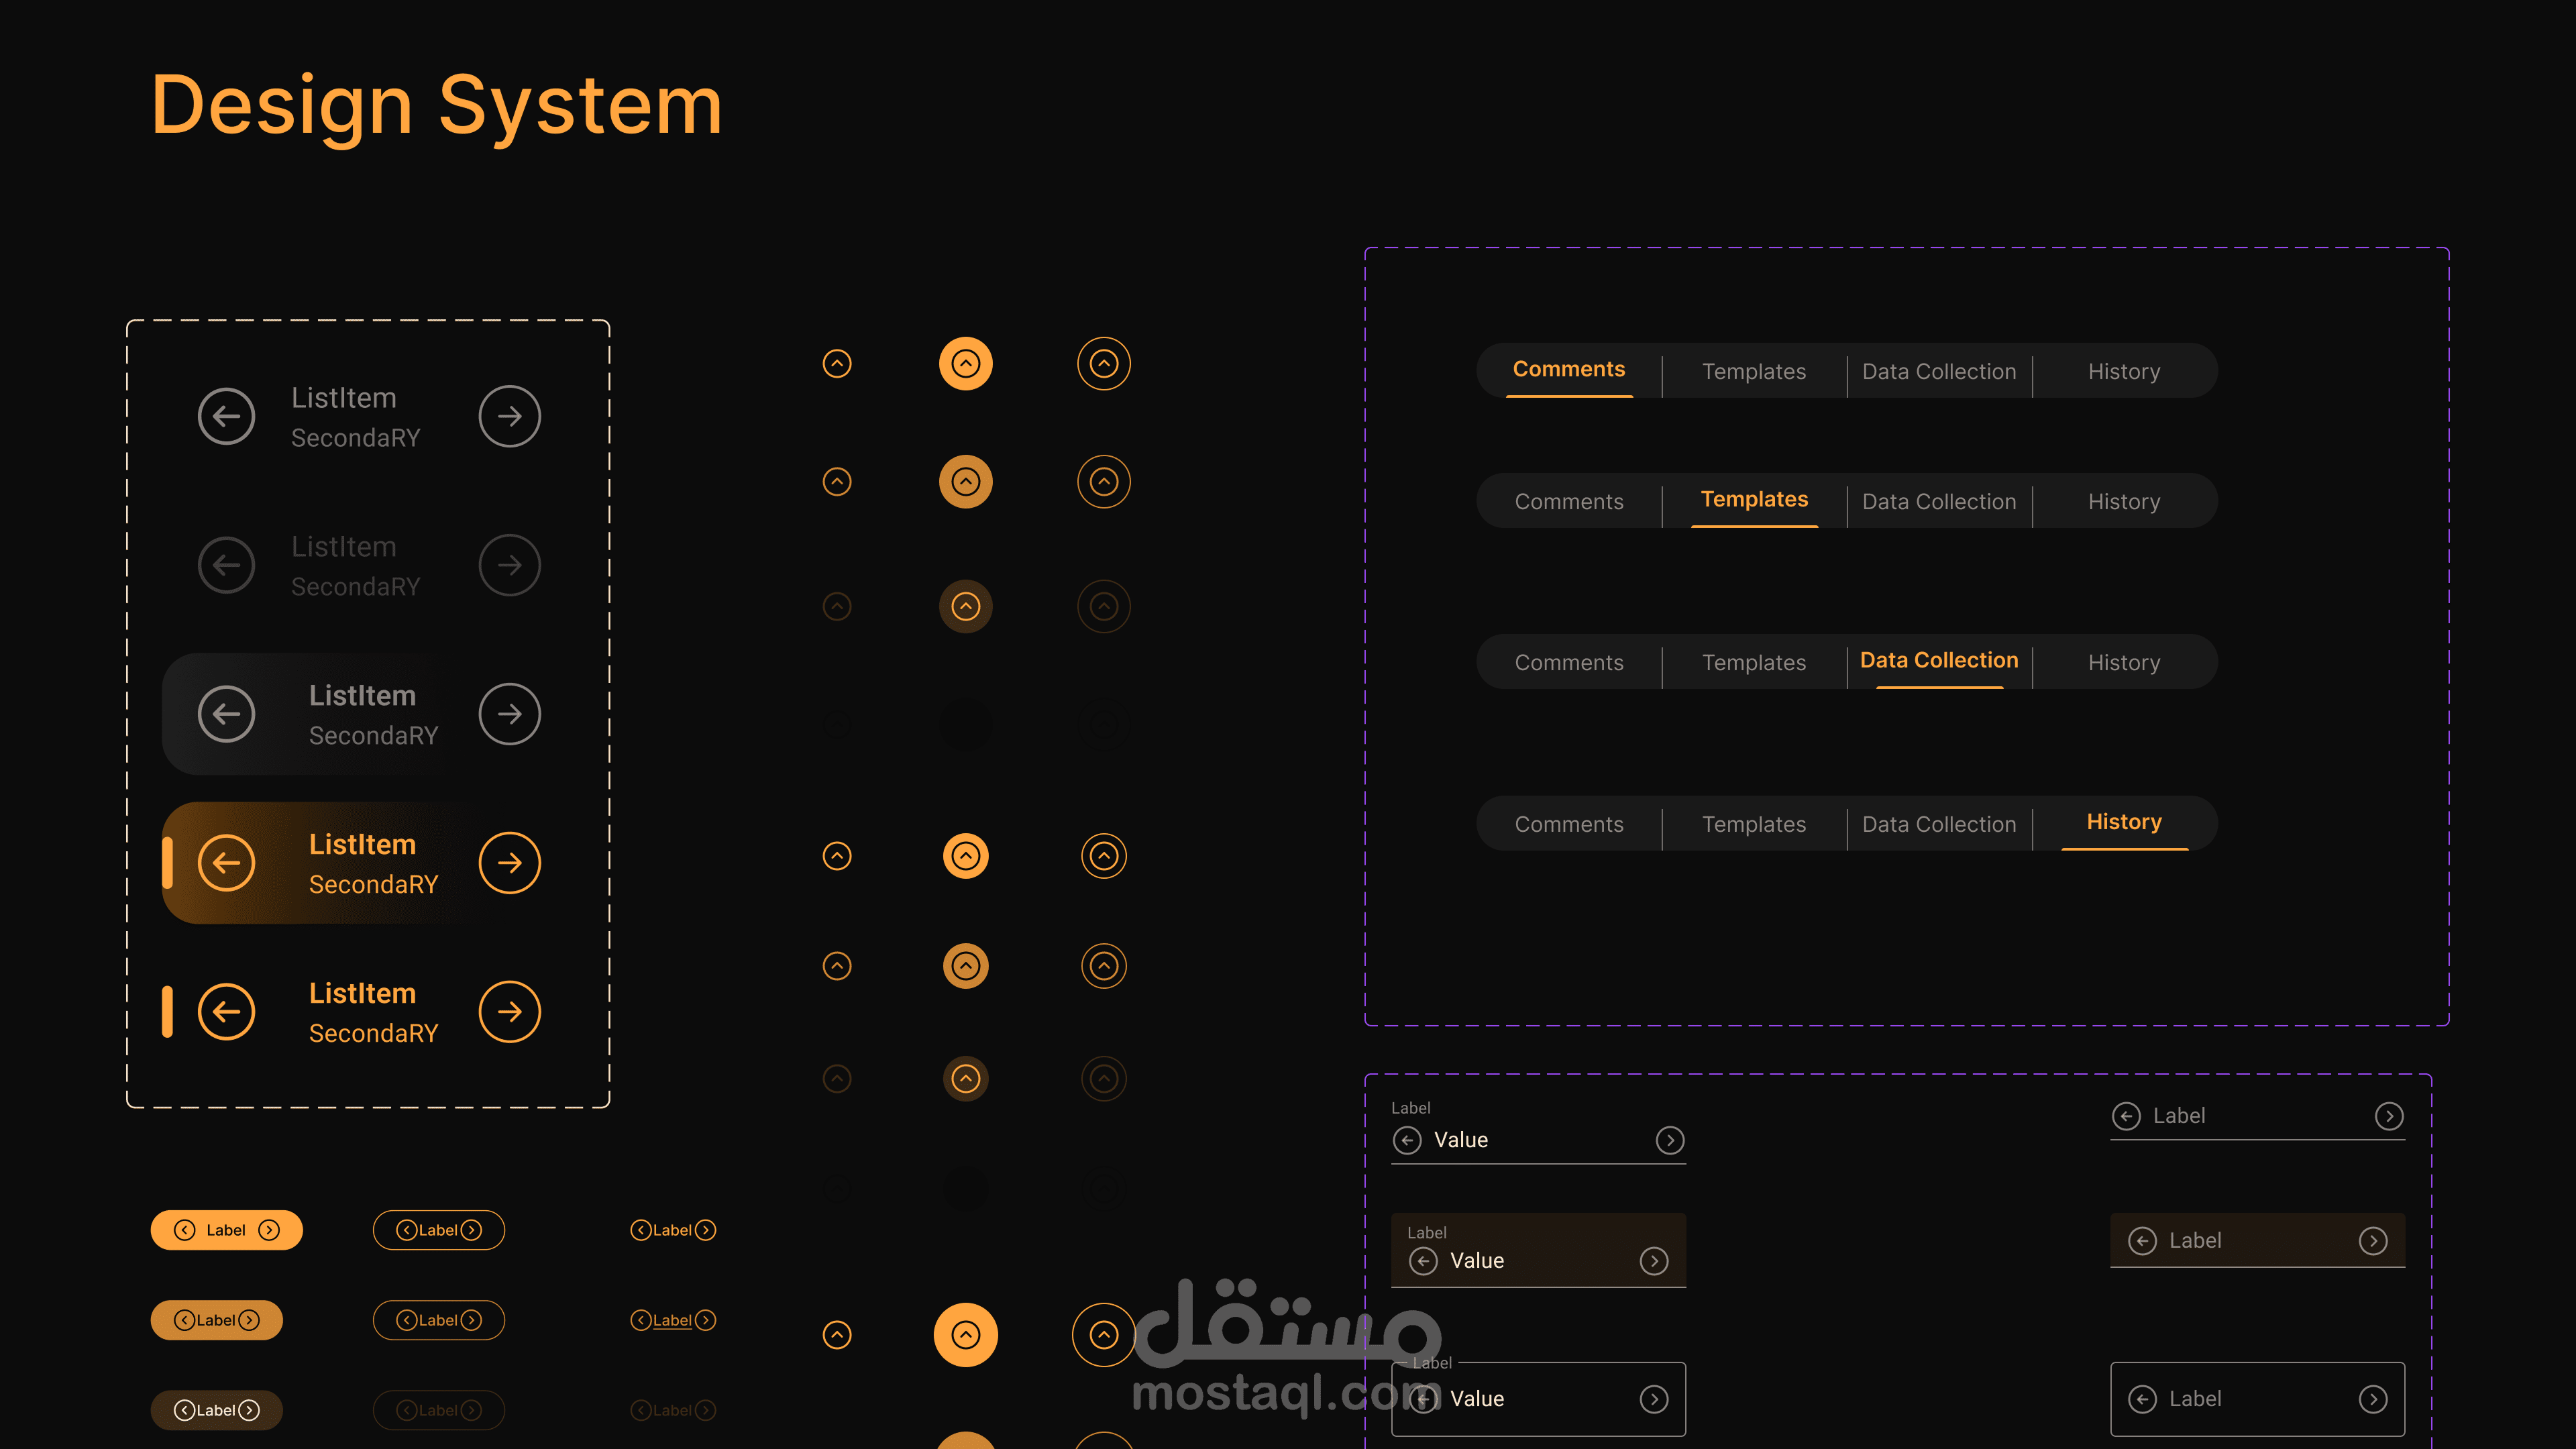Click left arrow in shaded Value field
Image resolution: width=2576 pixels, height=1449 pixels.
[x=1423, y=1261]
